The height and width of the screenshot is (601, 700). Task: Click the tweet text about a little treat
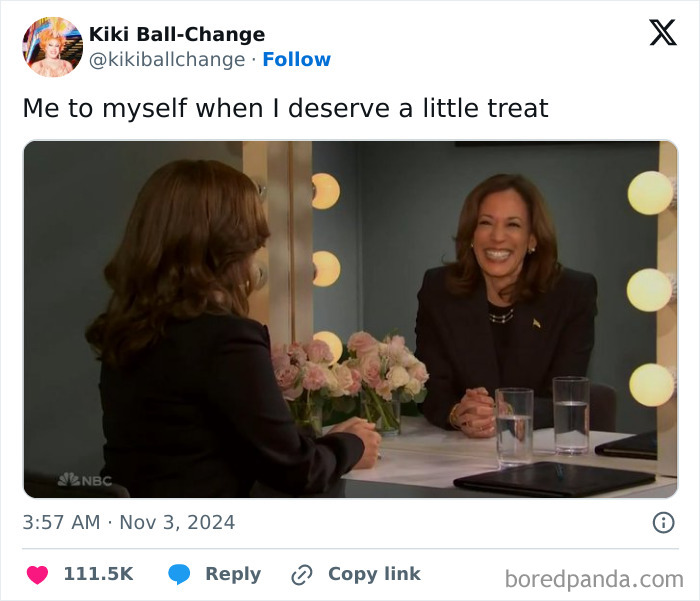point(285,108)
